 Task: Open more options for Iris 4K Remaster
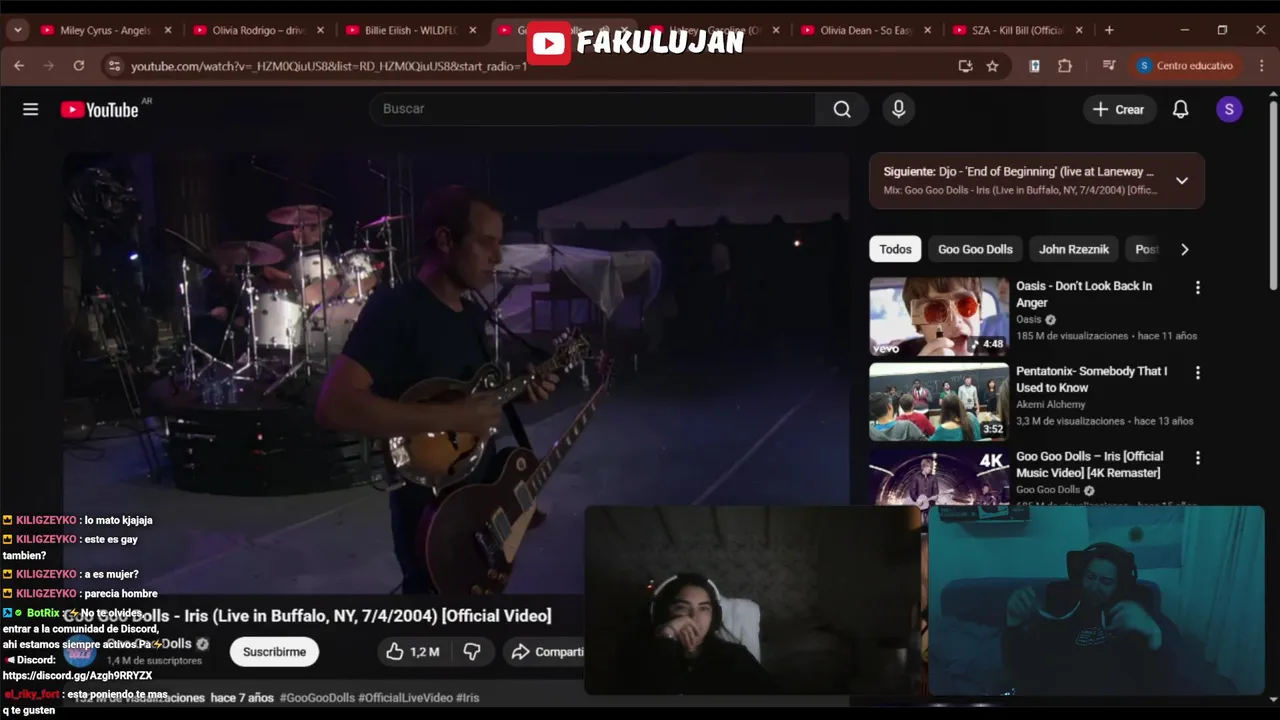click(x=1197, y=458)
